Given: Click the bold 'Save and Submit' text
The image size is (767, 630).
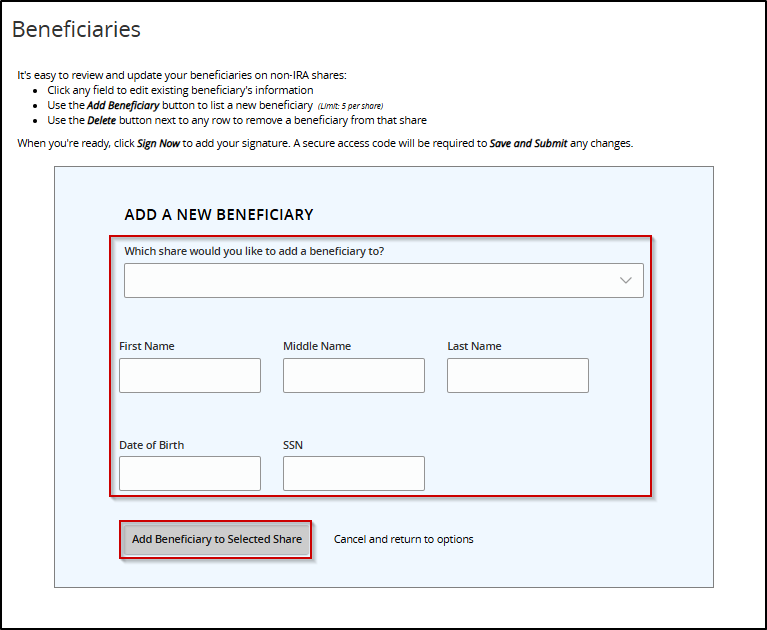Looking at the screenshot, I should (x=528, y=143).
